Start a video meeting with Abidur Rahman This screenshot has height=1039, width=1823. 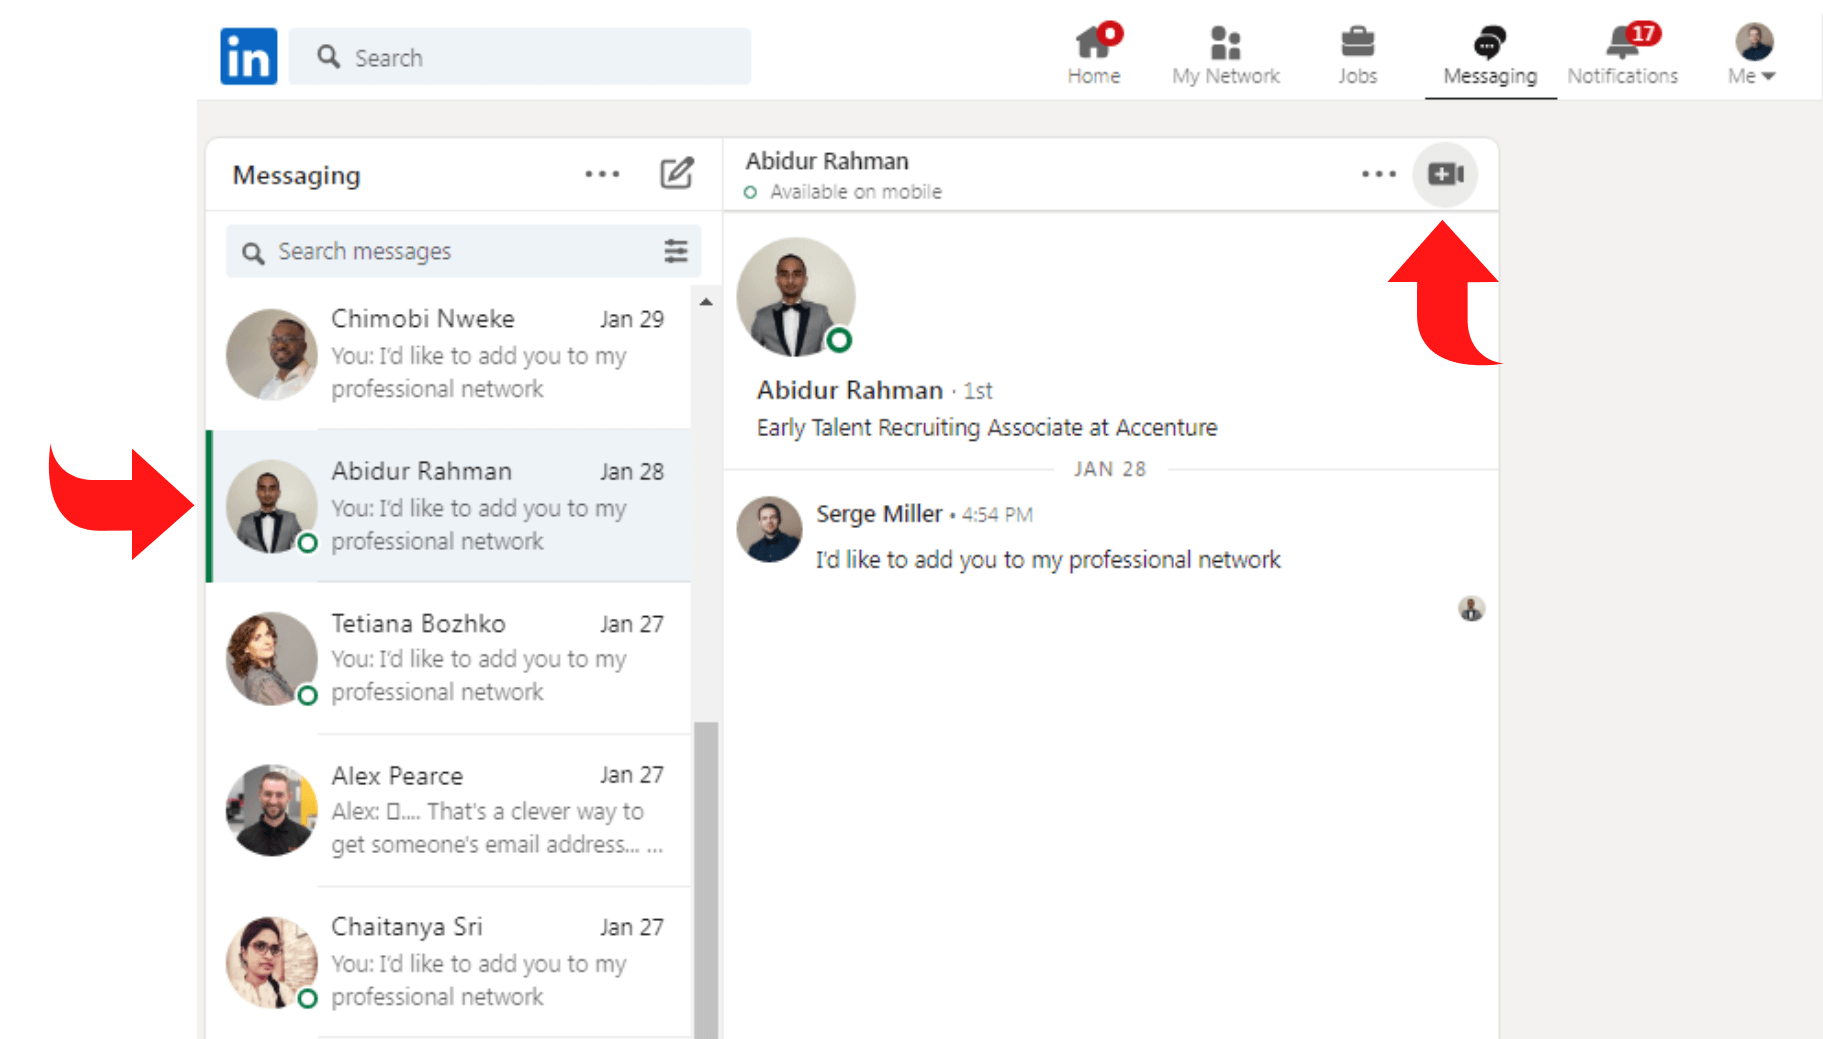(x=1445, y=175)
